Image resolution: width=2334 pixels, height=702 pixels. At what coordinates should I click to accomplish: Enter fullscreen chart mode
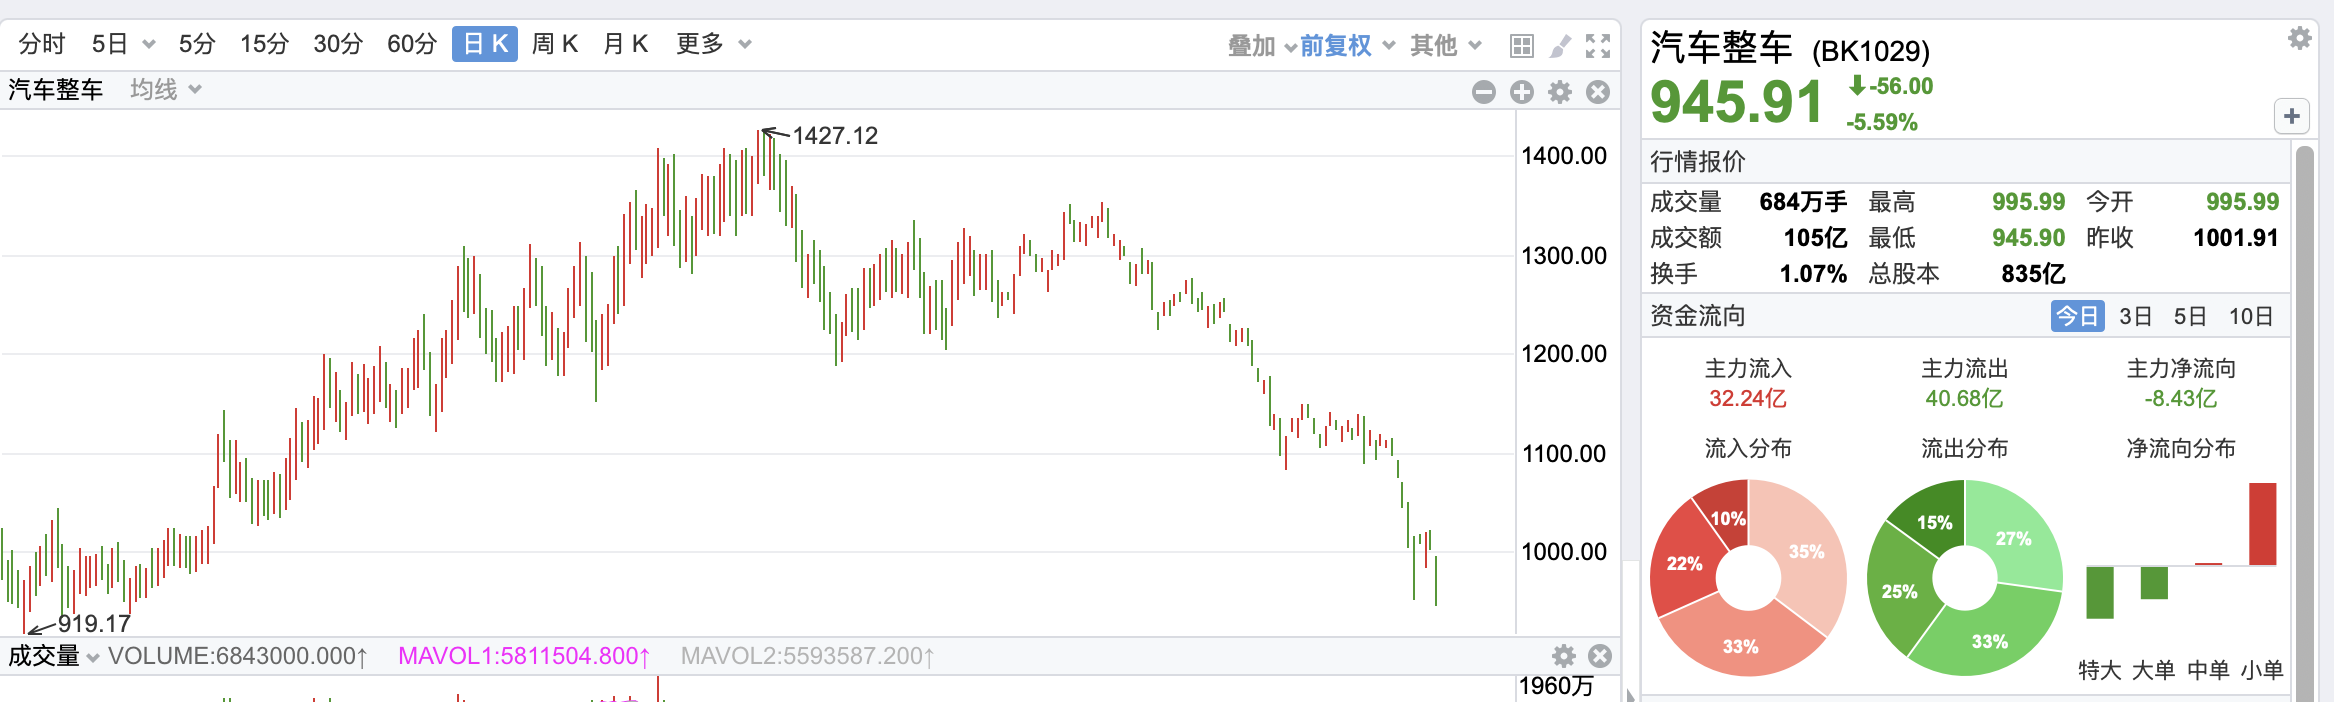[x=1598, y=46]
